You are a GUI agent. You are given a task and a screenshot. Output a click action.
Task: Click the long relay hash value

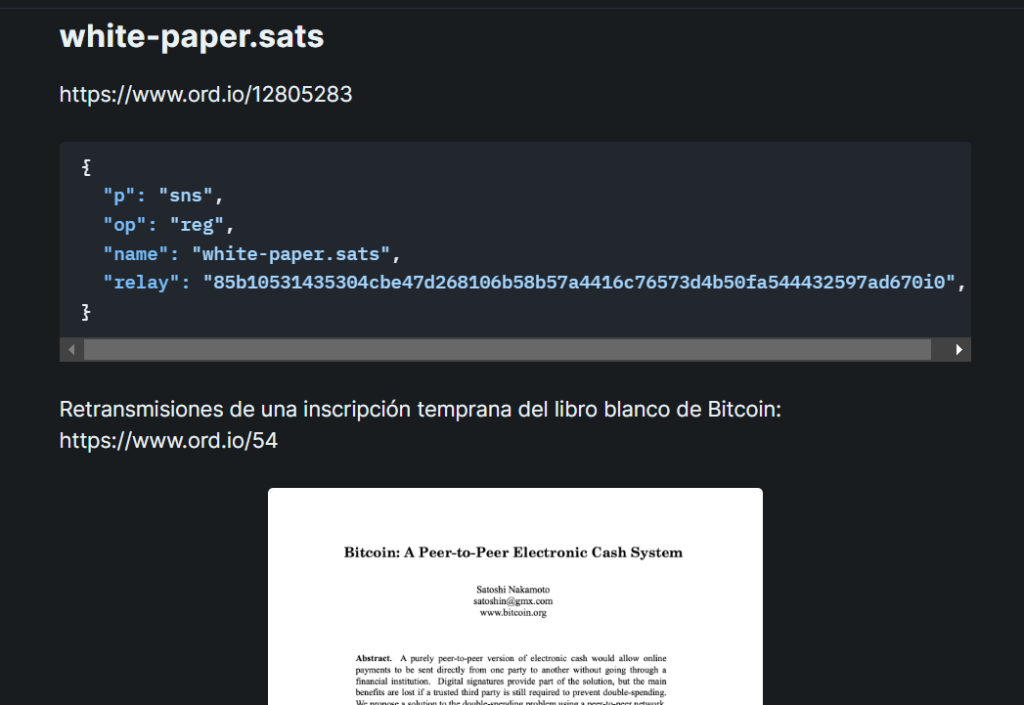click(579, 283)
